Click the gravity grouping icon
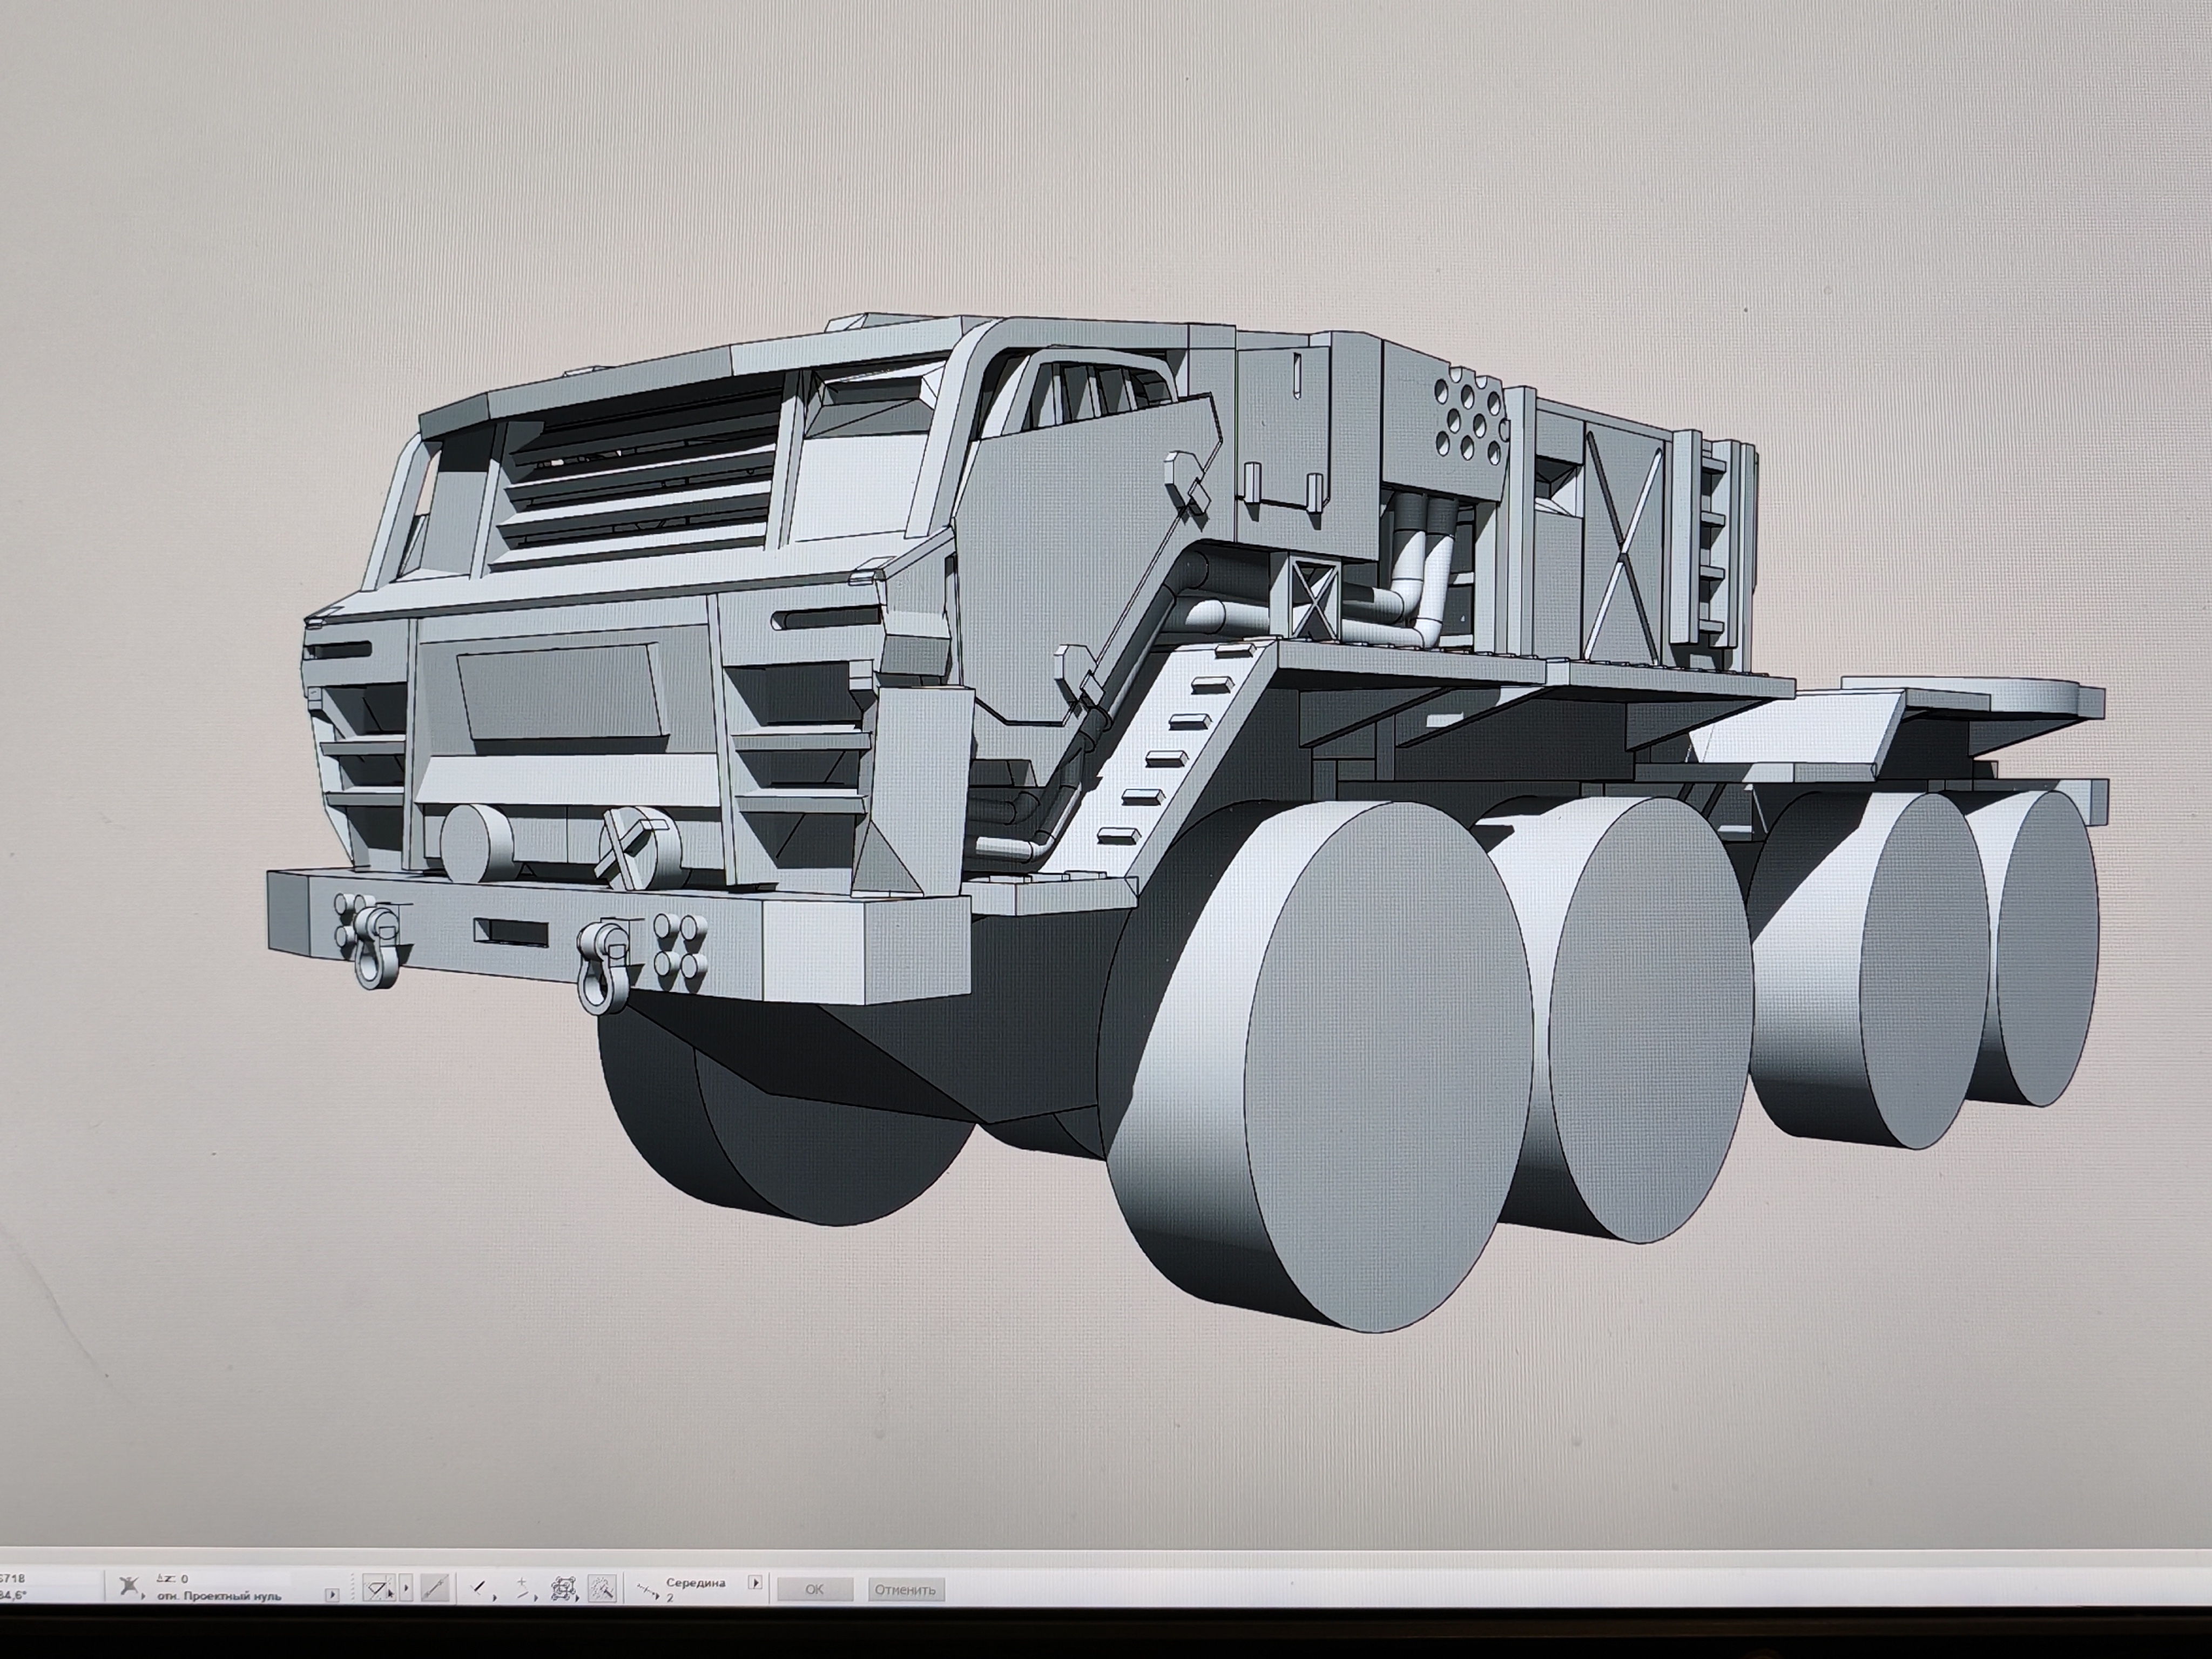The image size is (2212, 1659). pos(564,1589)
